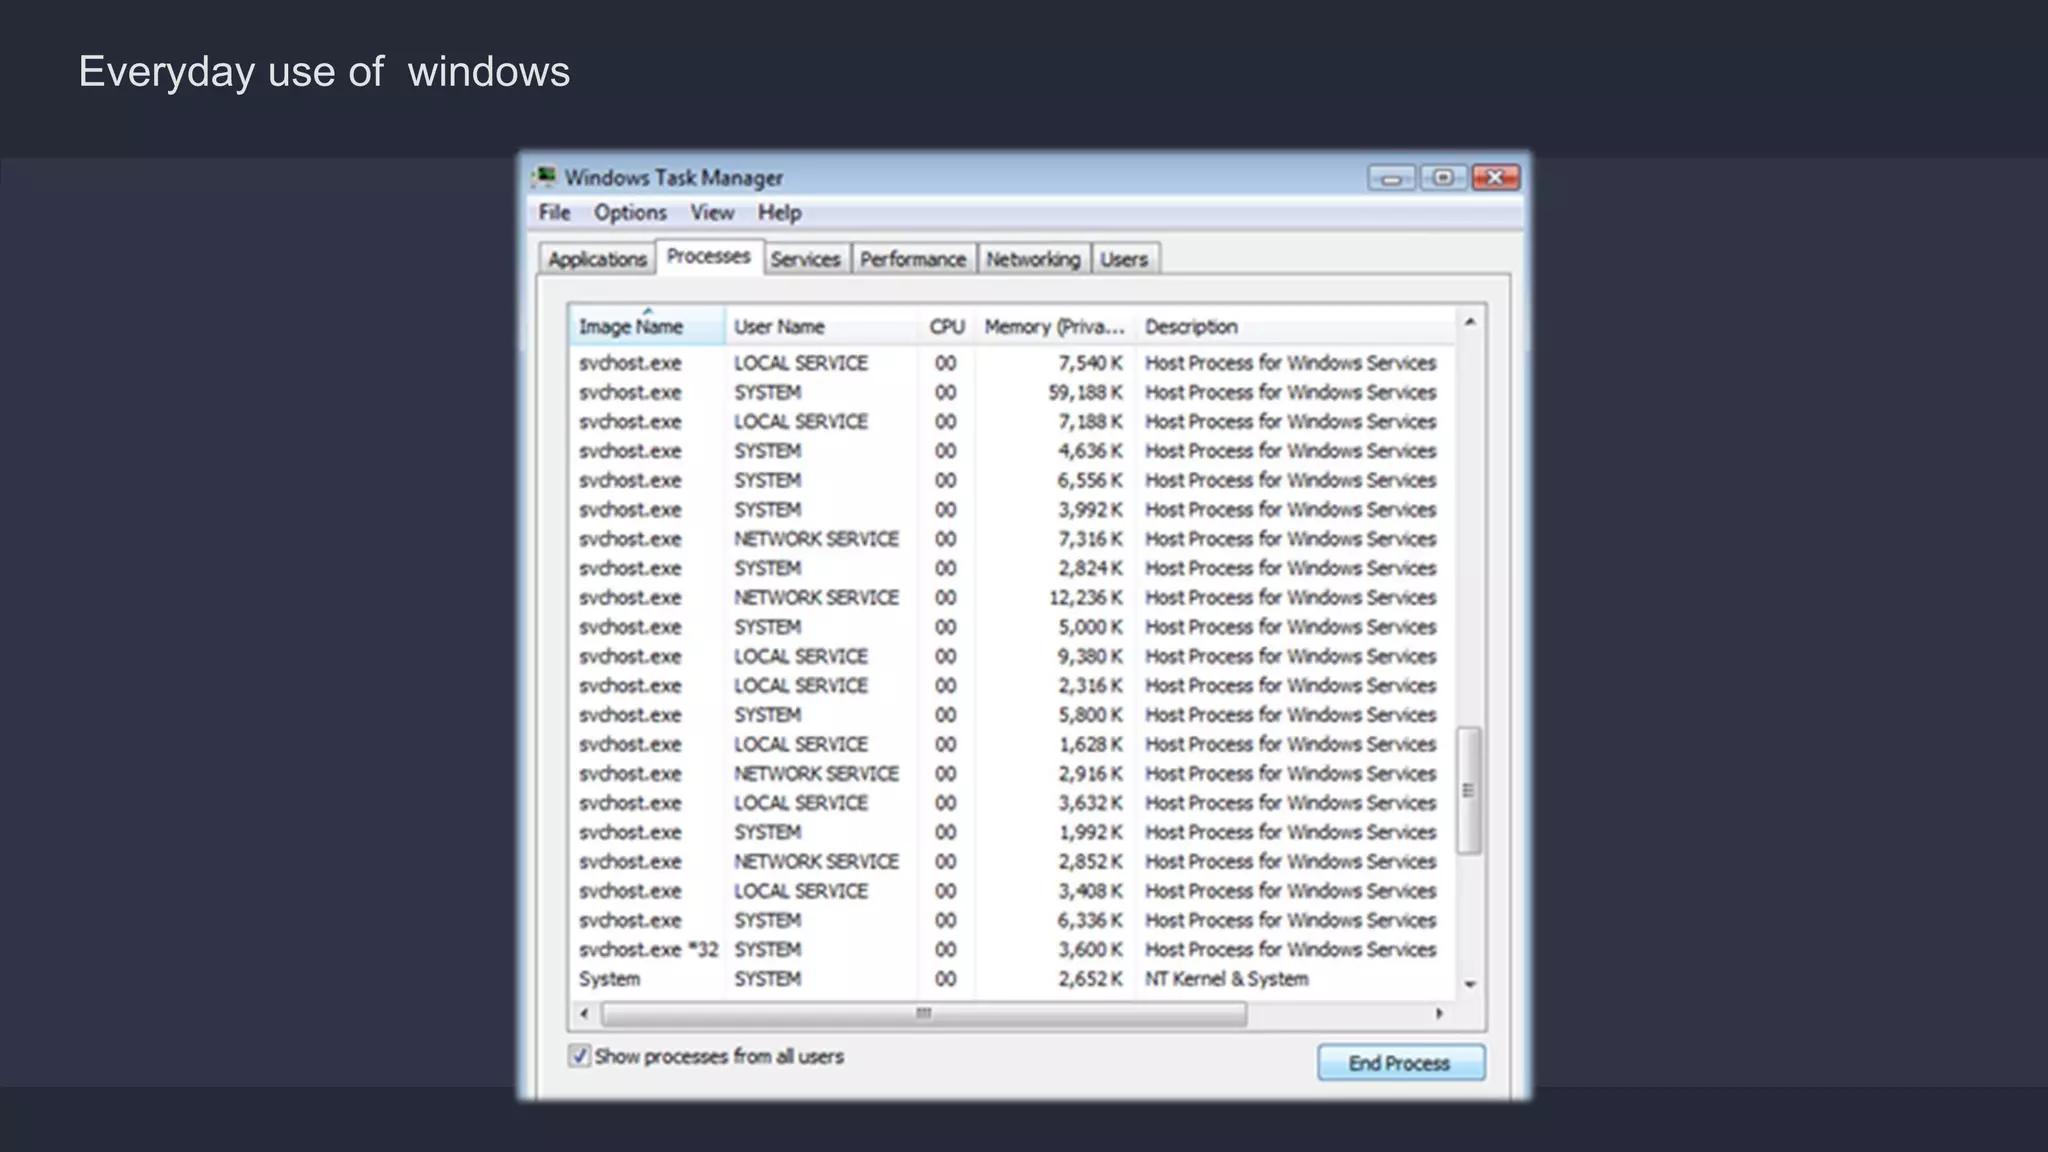Sort by User Name column header
The width and height of the screenshot is (2048, 1152).
coord(821,326)
